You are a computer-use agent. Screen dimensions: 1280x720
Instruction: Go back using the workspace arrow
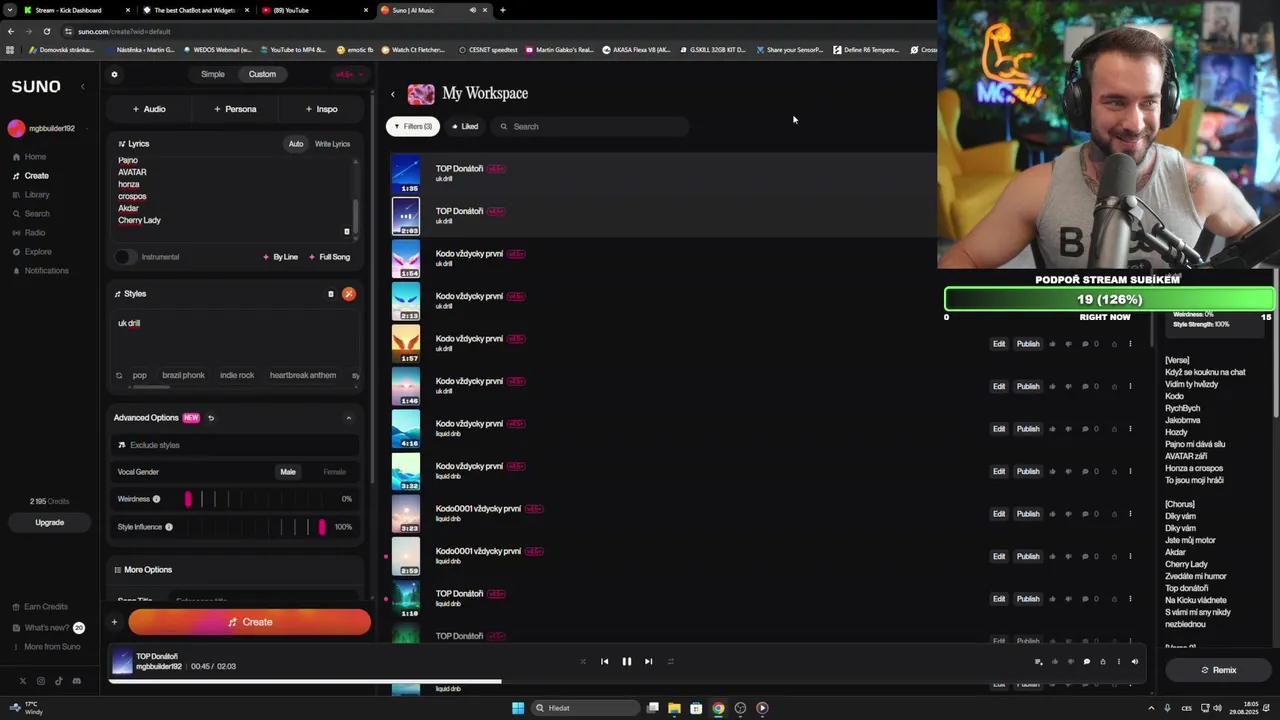(393, 94)
